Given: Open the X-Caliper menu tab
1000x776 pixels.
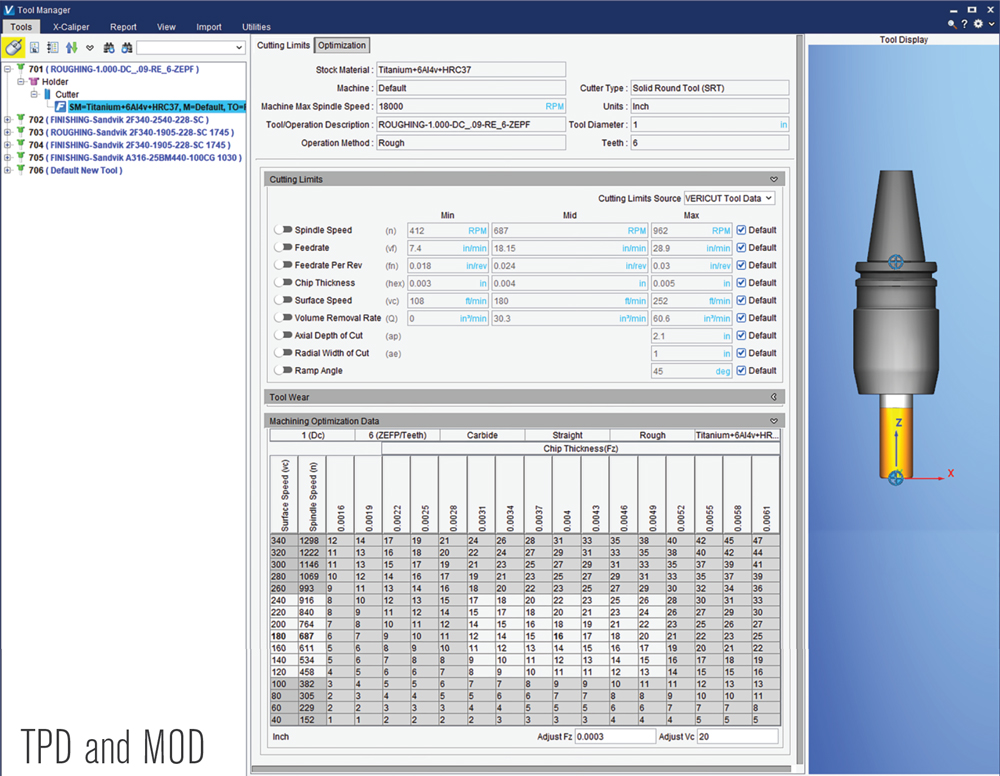Looking at the screenshot, I should [x=69, y=27].
